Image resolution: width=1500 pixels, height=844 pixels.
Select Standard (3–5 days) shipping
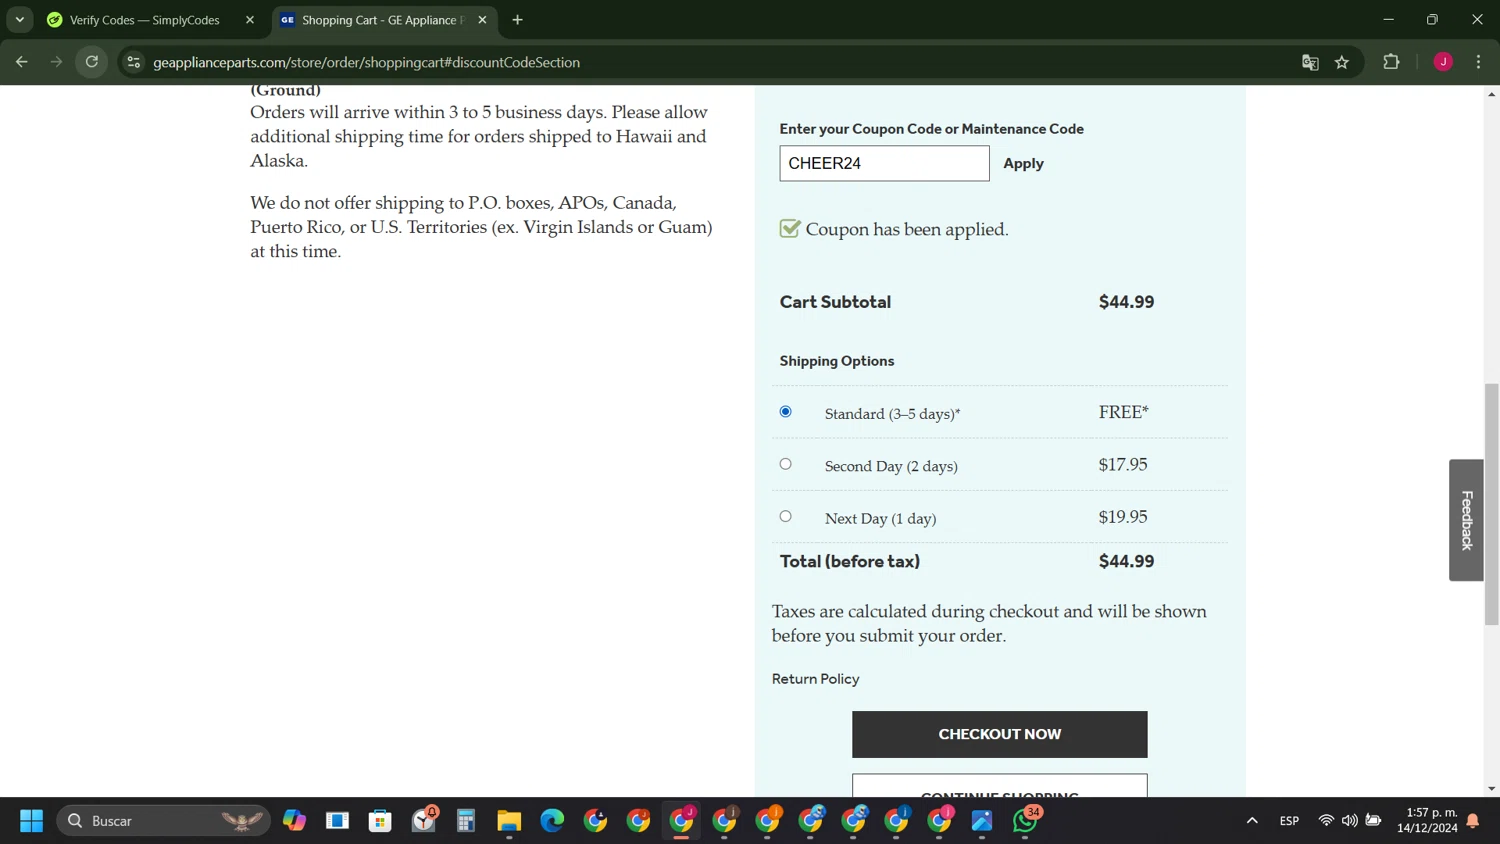[785, 412]
